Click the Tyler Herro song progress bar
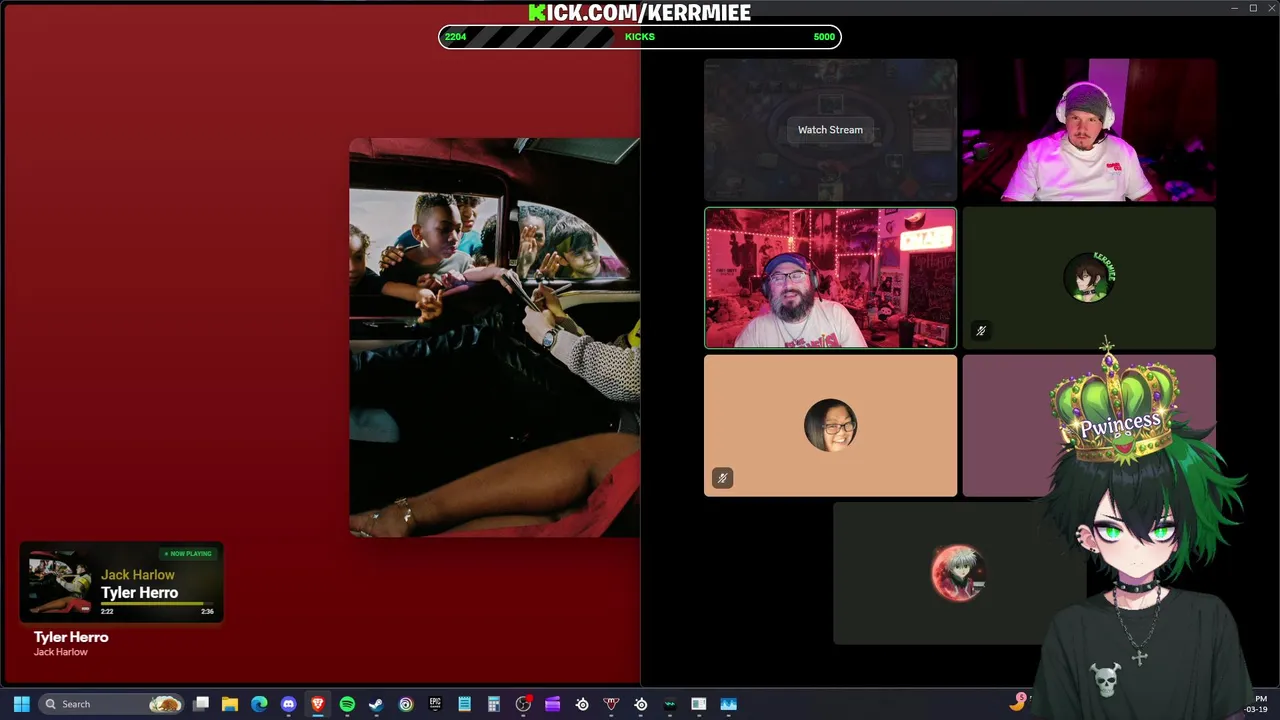This screenshot has height=720, width=1280. (157, 604)
